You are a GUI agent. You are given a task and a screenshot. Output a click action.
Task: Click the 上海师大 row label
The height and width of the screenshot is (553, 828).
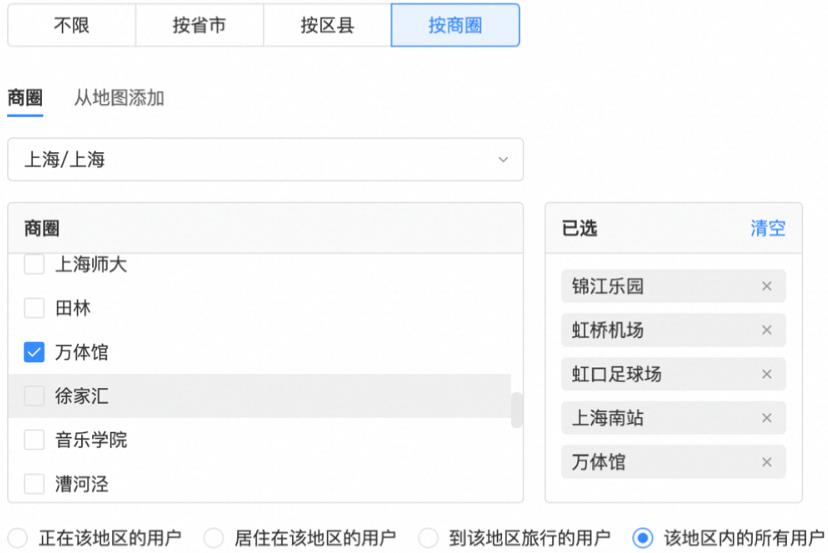point(91,264)
